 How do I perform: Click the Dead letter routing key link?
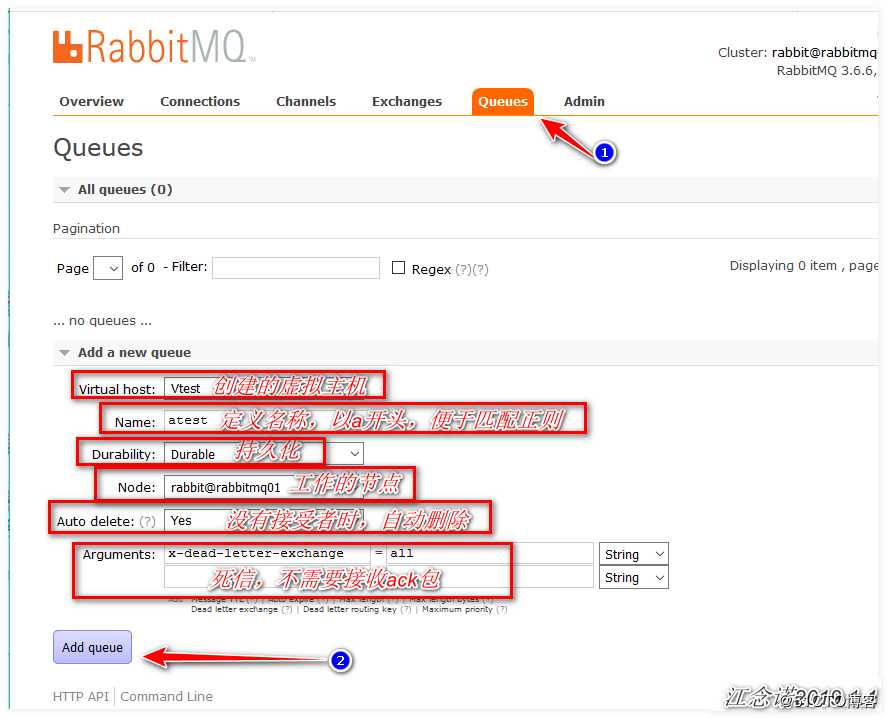(x=350, y=609)
